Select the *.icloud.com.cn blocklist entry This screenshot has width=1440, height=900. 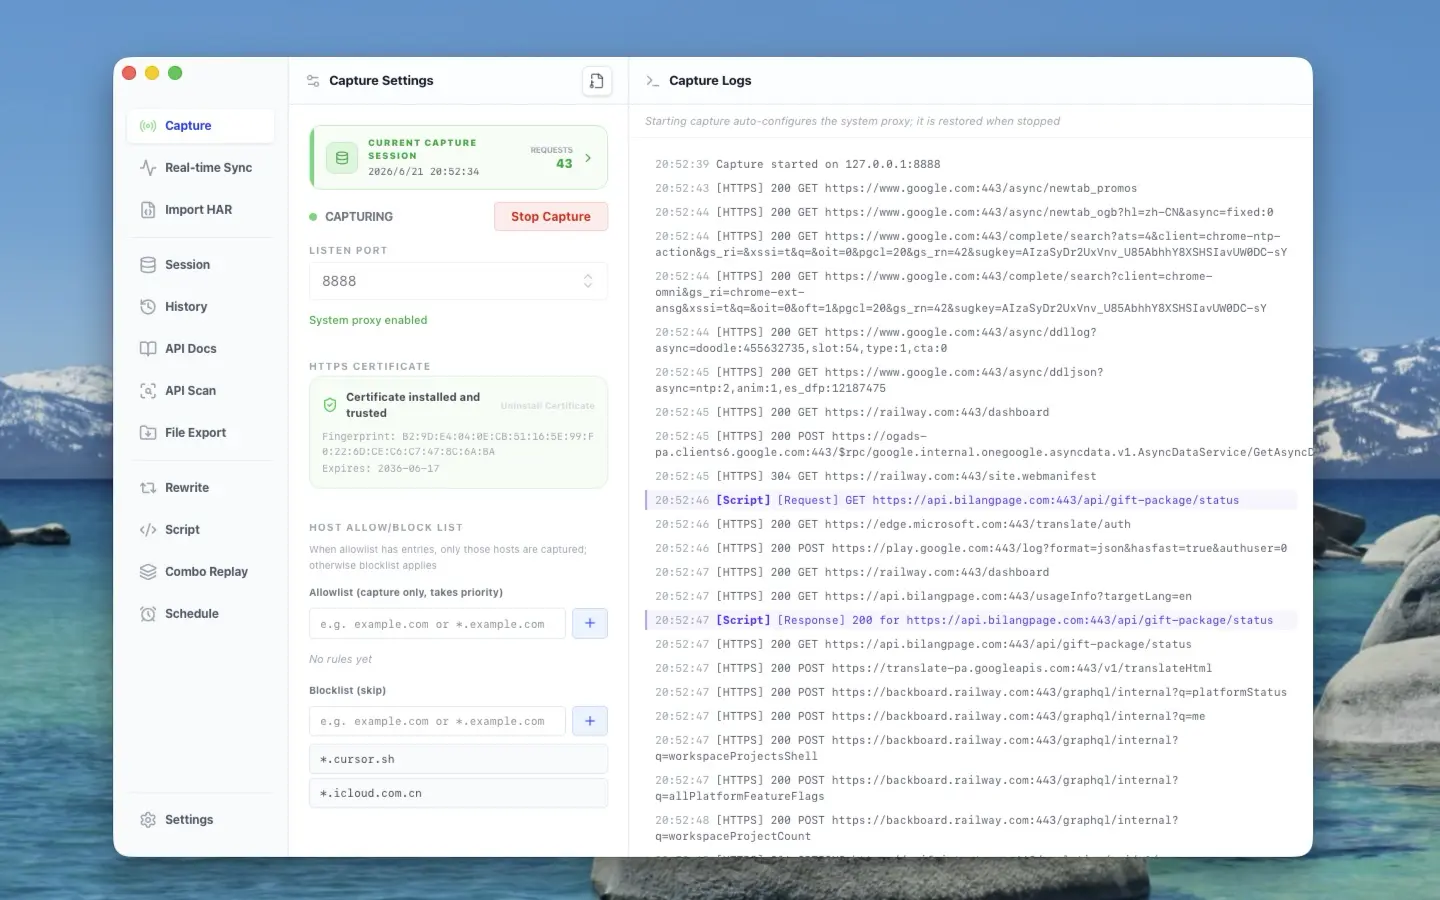click(458, 794)
